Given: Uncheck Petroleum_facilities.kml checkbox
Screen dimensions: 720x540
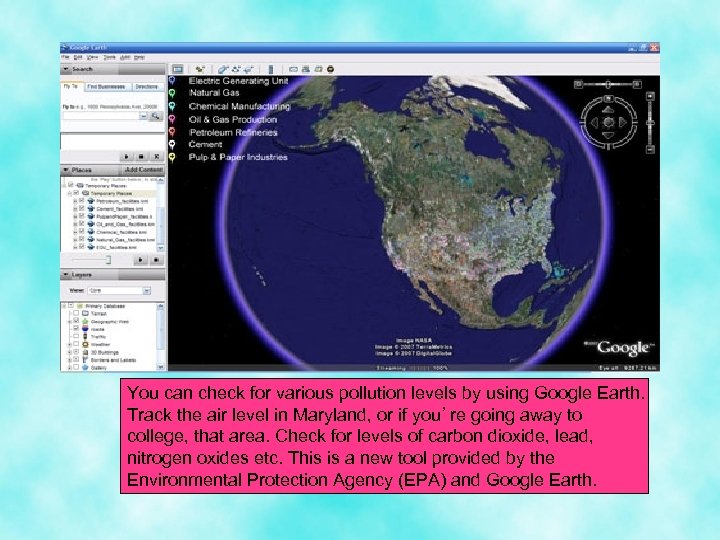Looking at the screenshot, I should click(82, 201).
